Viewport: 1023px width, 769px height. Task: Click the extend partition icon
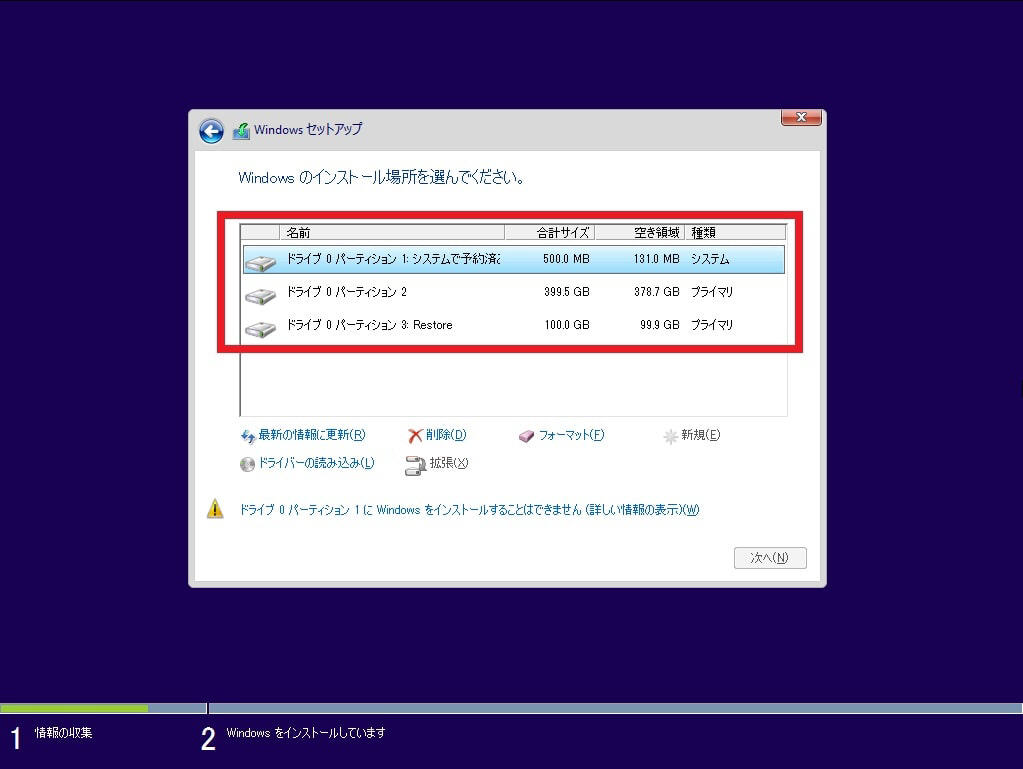pyautogui.click(x=415, y=465)
